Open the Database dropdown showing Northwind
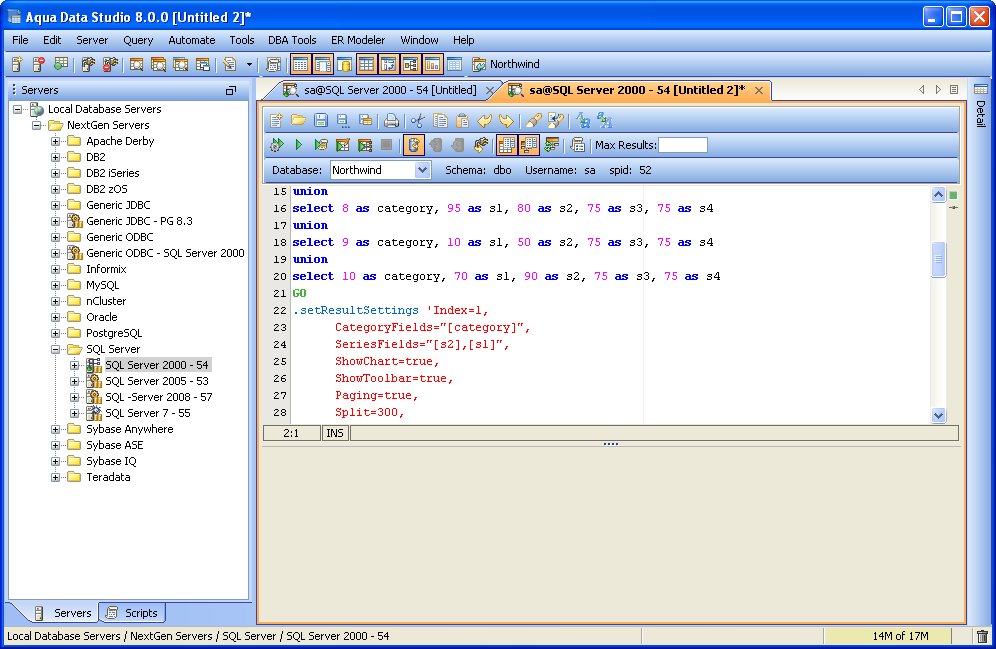Screen dimensions: 996x649 coord(421,170)
